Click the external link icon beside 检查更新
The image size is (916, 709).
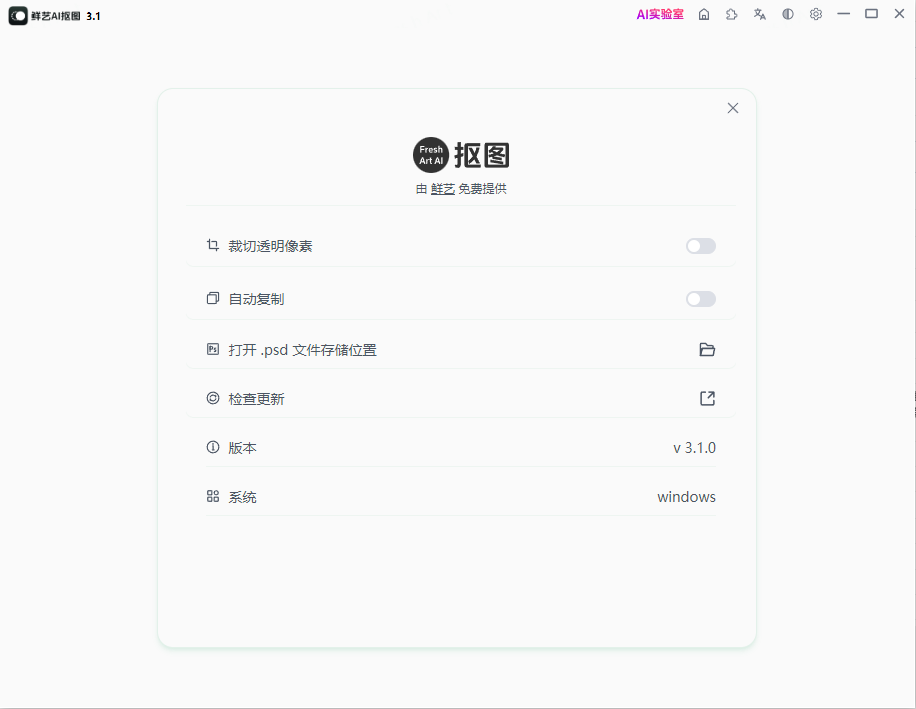tap(707, 398)
